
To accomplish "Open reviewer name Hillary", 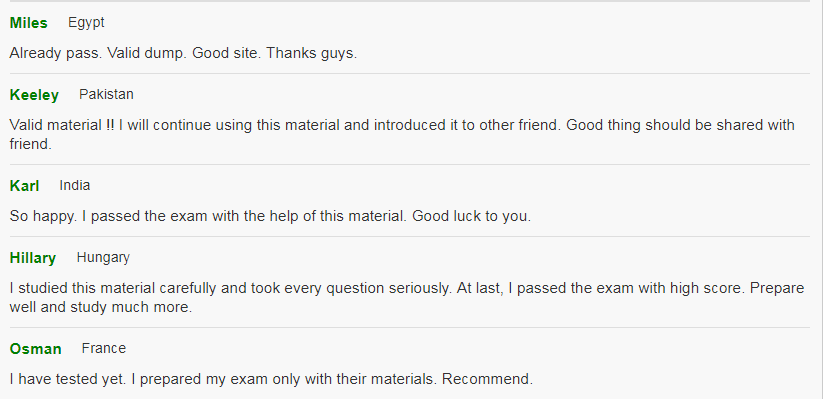I will (33, 258).
